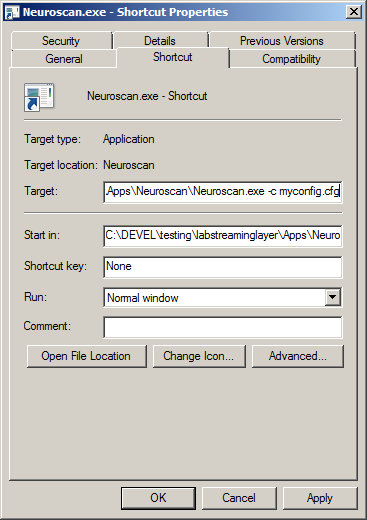Click the Cancel button
The image size is (367, 520).
239,498
